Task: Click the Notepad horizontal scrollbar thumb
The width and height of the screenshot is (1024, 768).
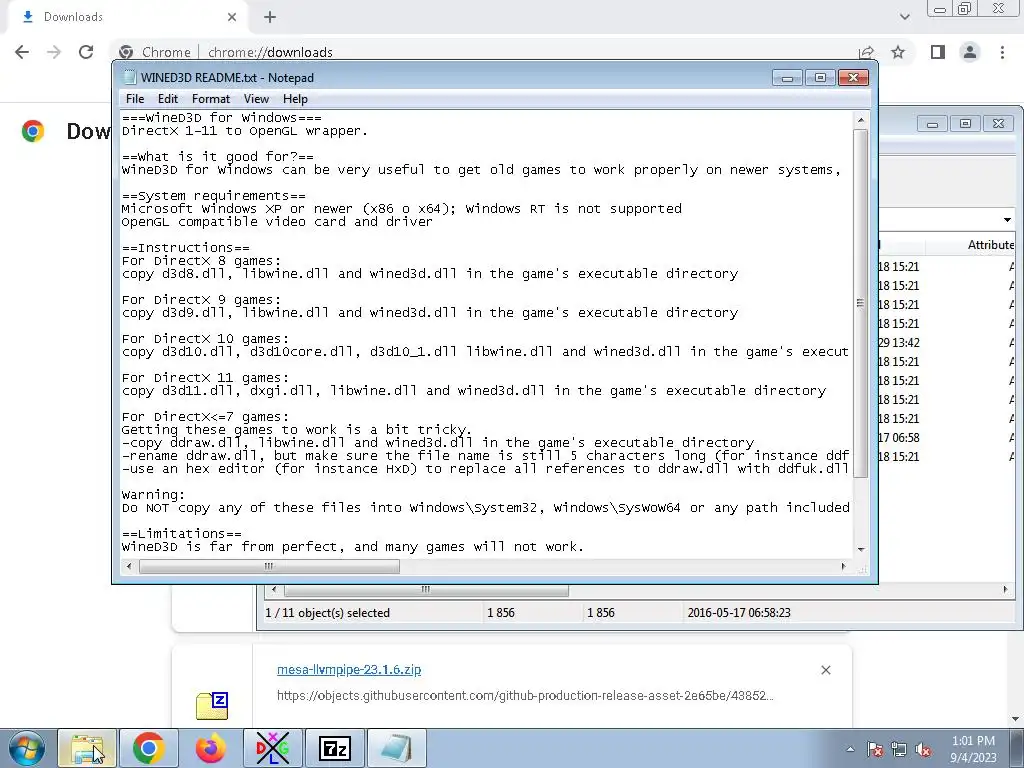Action: pos(269,566)
